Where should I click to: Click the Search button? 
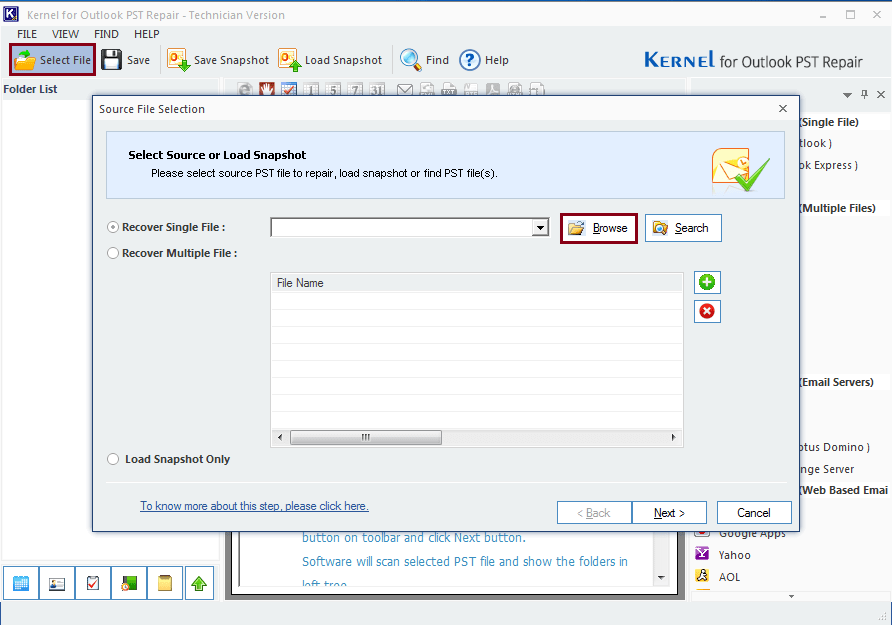click(x=683, y=228)
